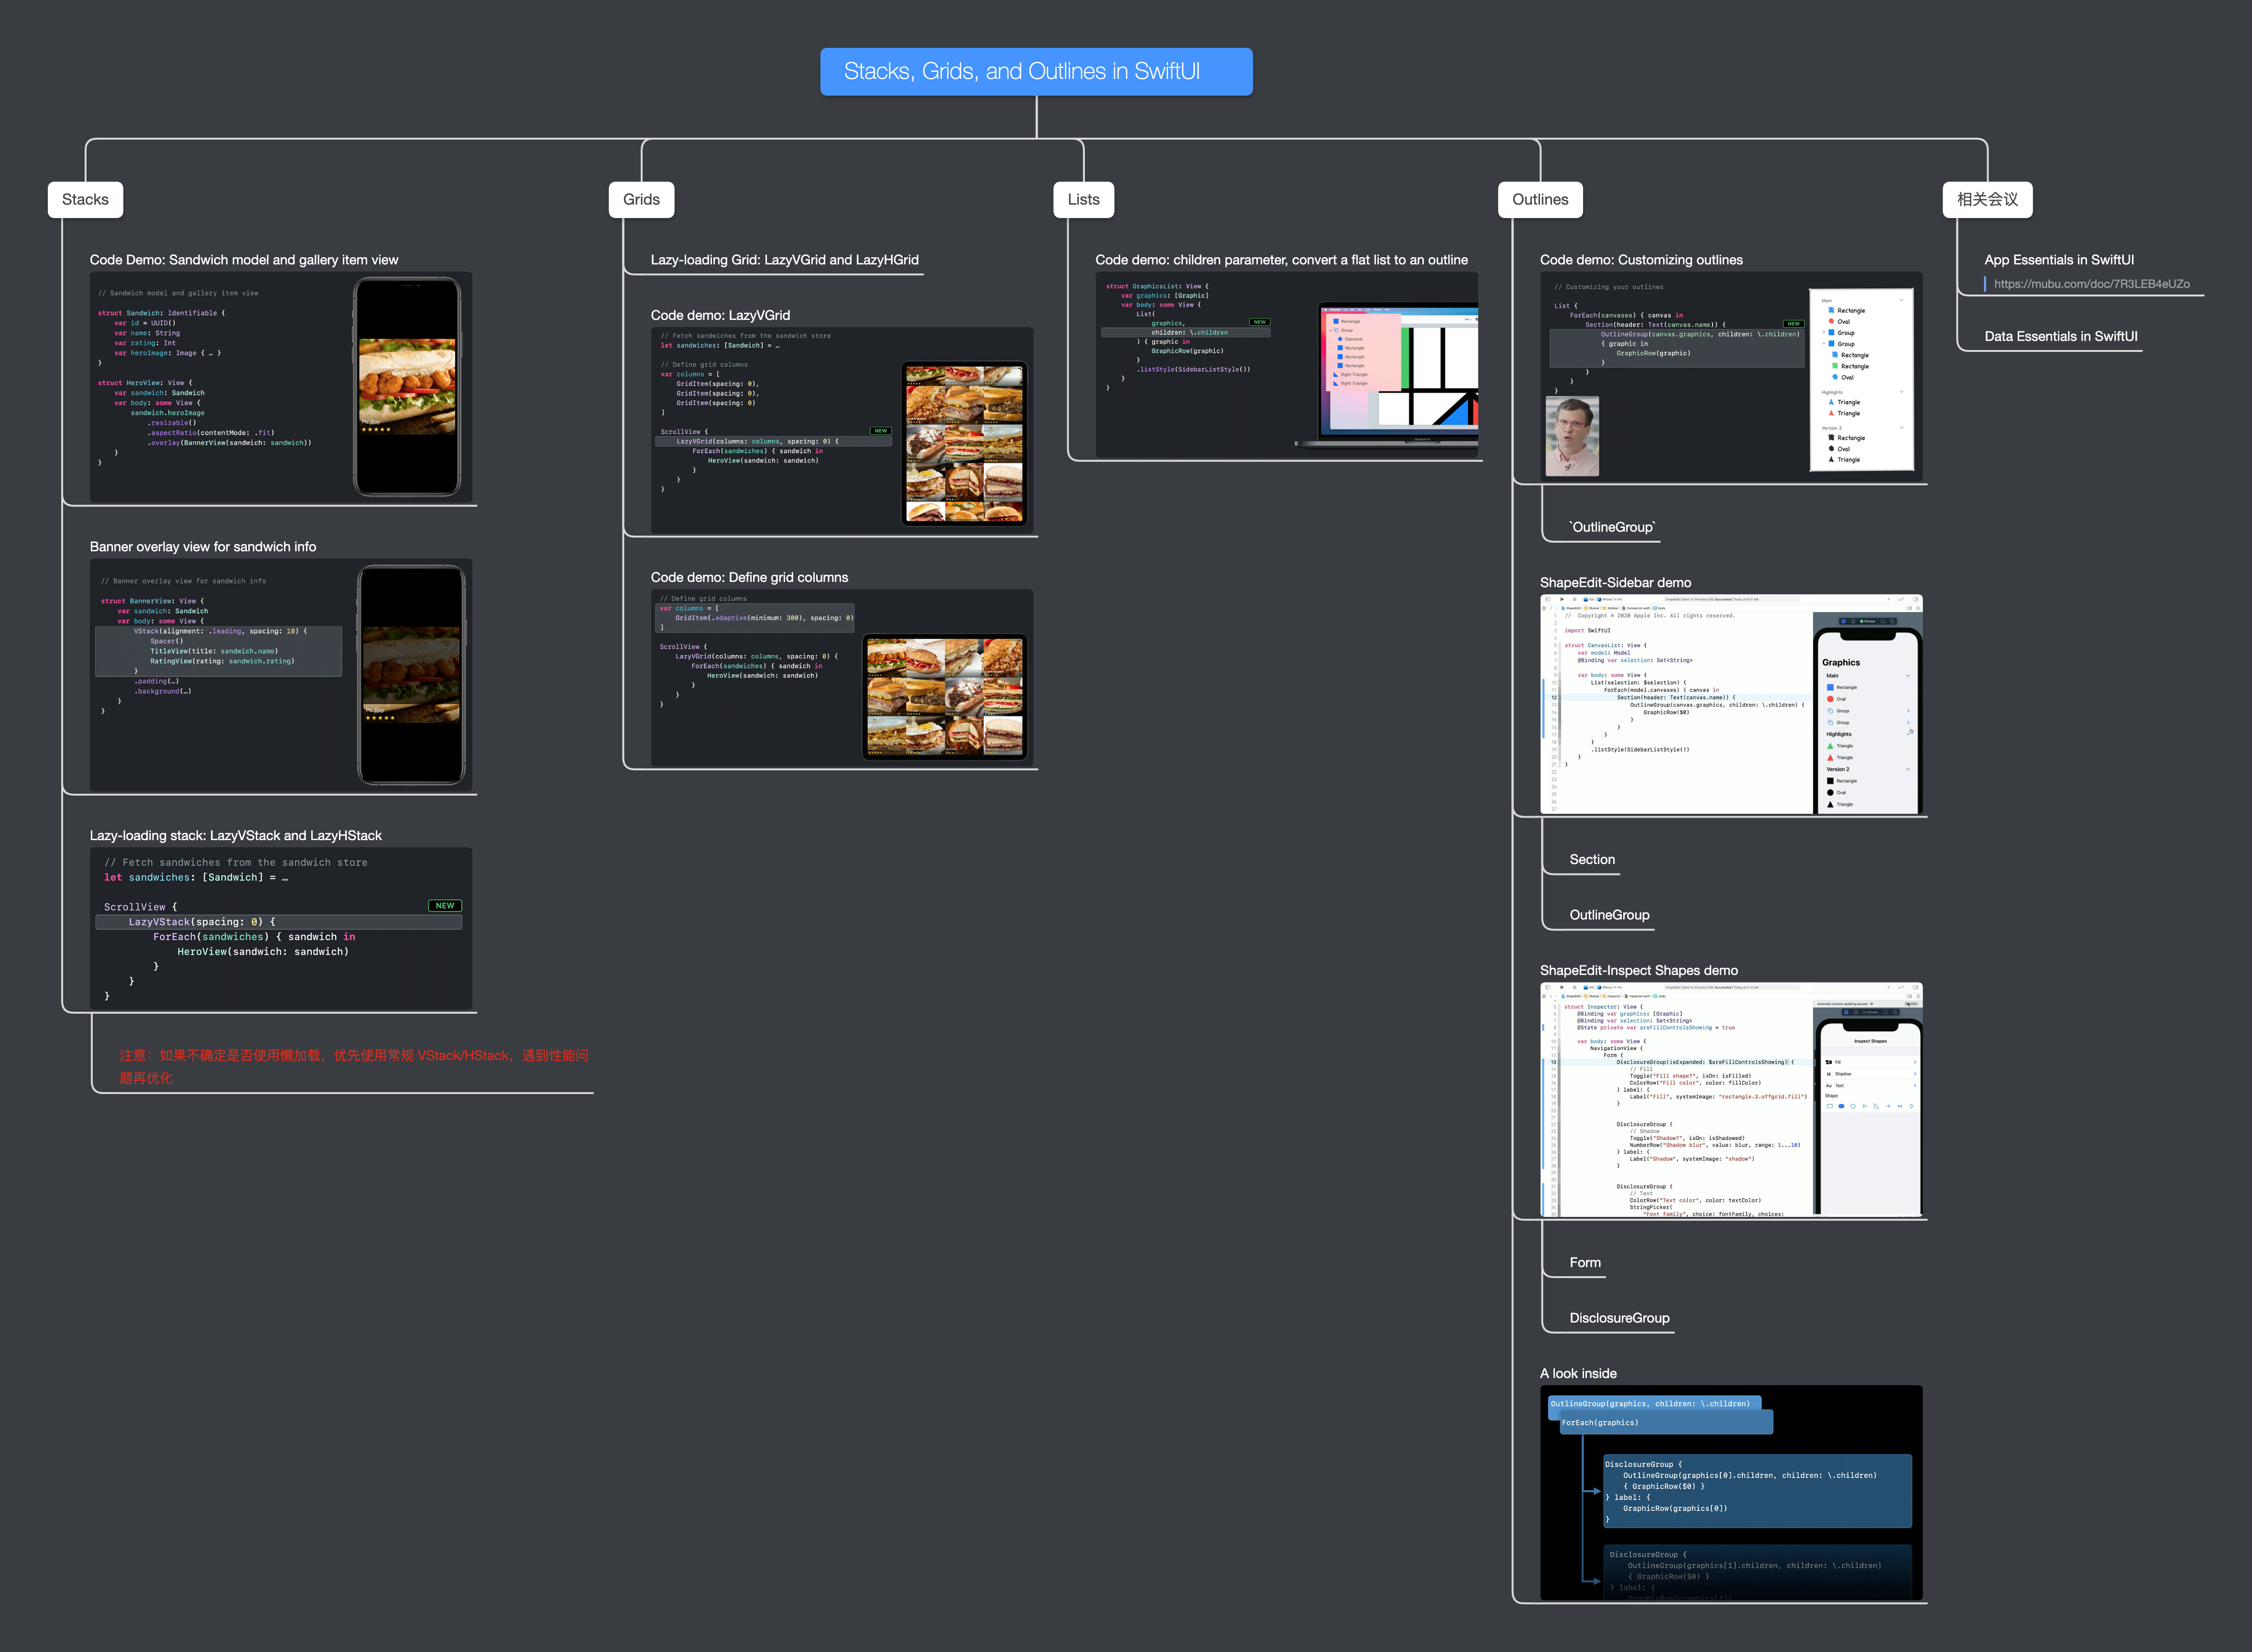Click the ShapeEdit-Sidebar demo screenshot

[x=1730, y=704]
